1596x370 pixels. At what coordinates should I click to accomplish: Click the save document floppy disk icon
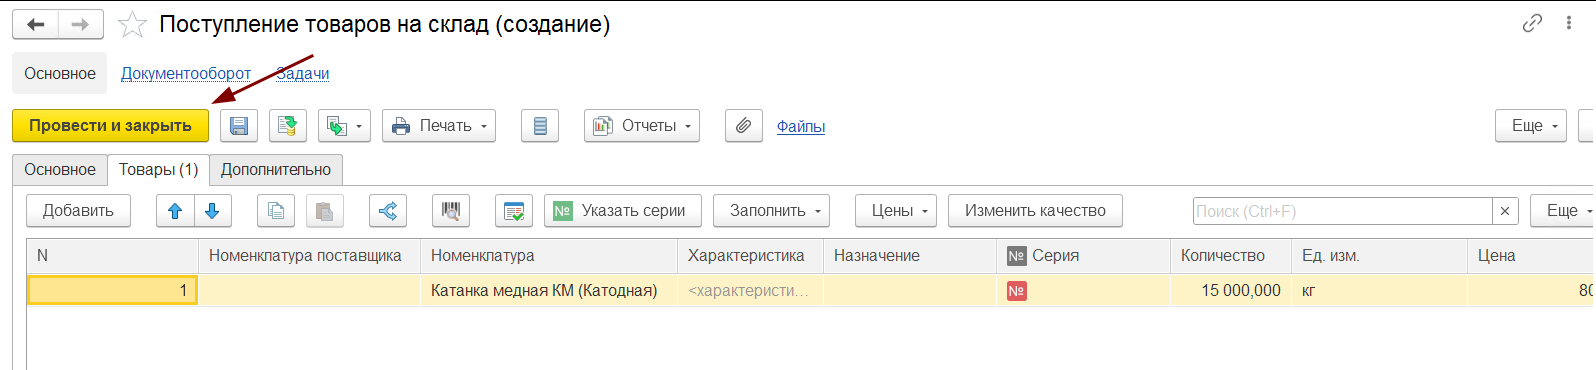[x=239, y=126]
